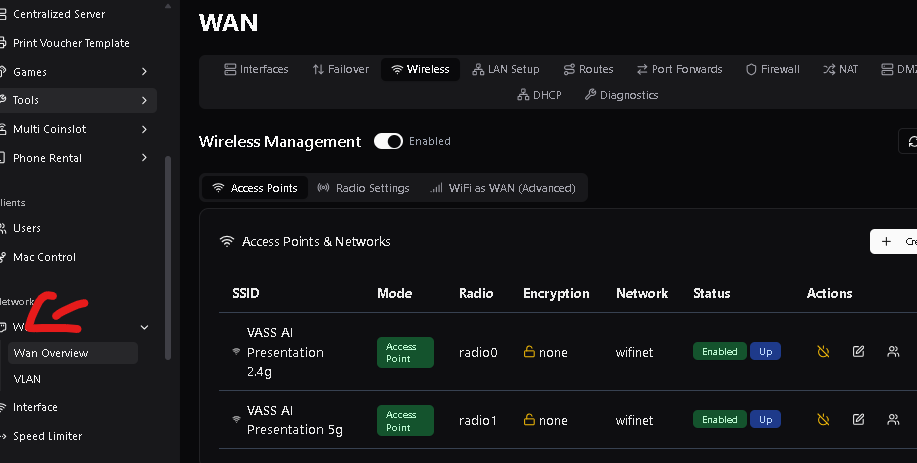The width and height of the screenshot is (917, 463).
Task: Open Print Voucher Template in sidebar
Action: tap(70, 43)
